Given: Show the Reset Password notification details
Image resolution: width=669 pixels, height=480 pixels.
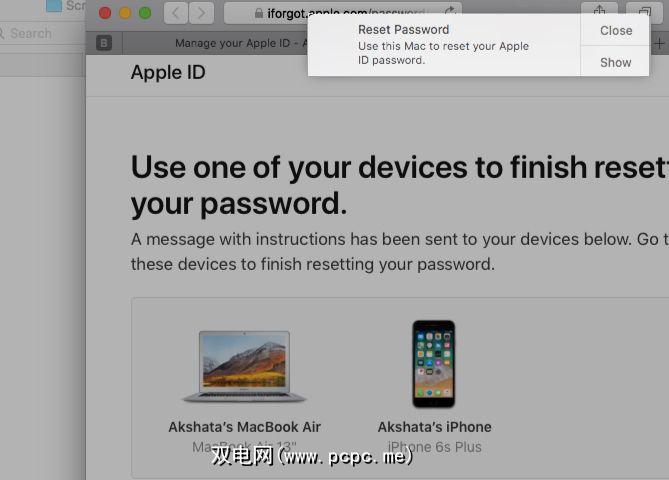Looking at the screenshot, I should point(616,62).
